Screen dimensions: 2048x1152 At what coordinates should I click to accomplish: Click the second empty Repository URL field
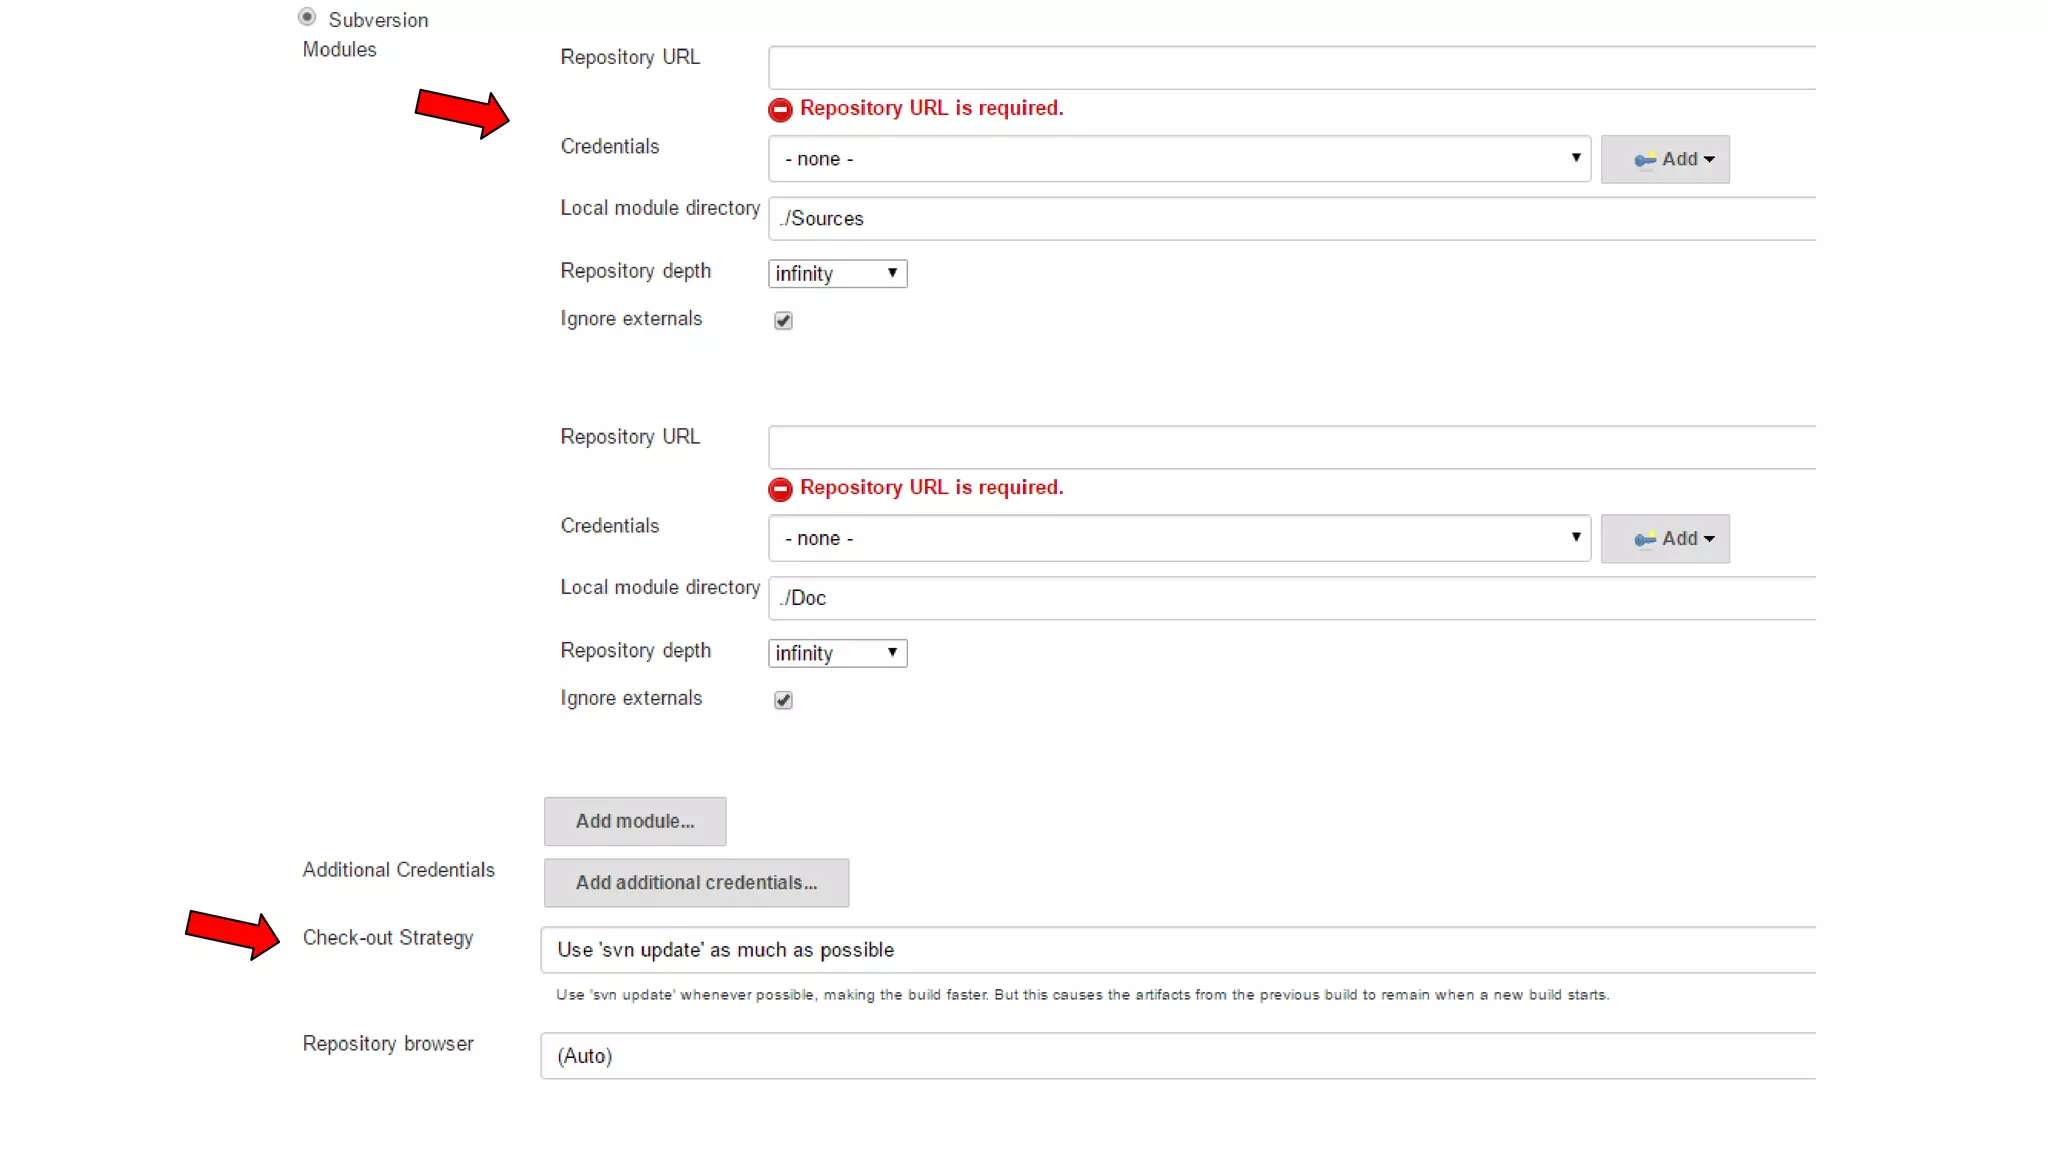coord(1290,447)
